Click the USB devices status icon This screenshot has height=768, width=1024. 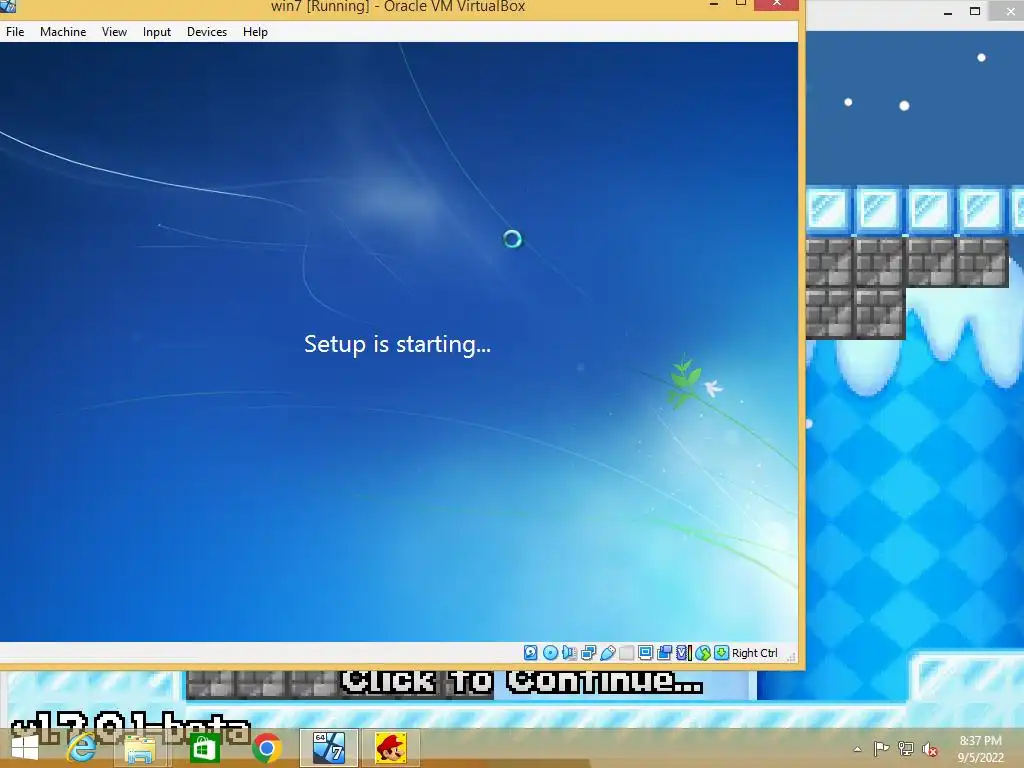pos(608,652)
